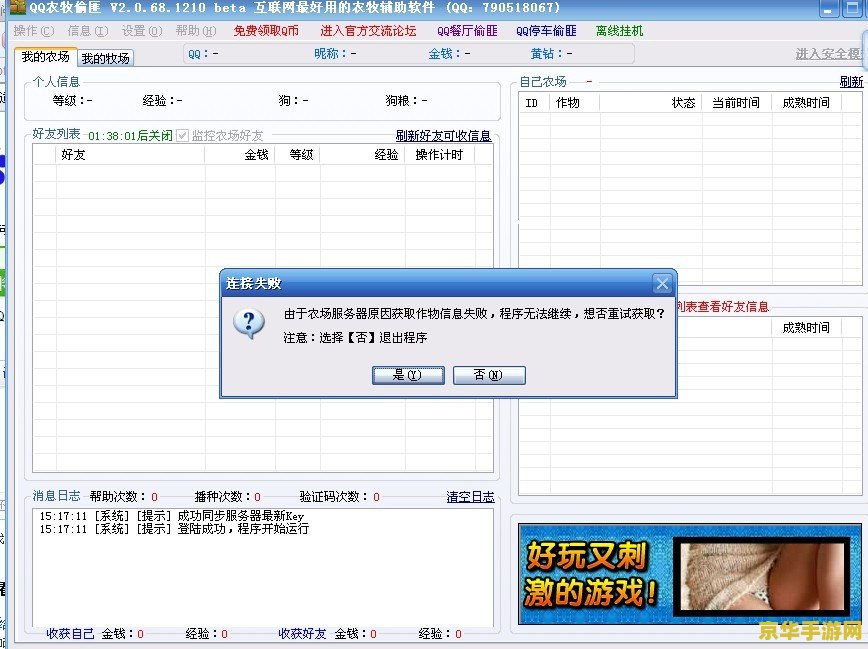Toggle 监控农场好友 checkbox

182,136
